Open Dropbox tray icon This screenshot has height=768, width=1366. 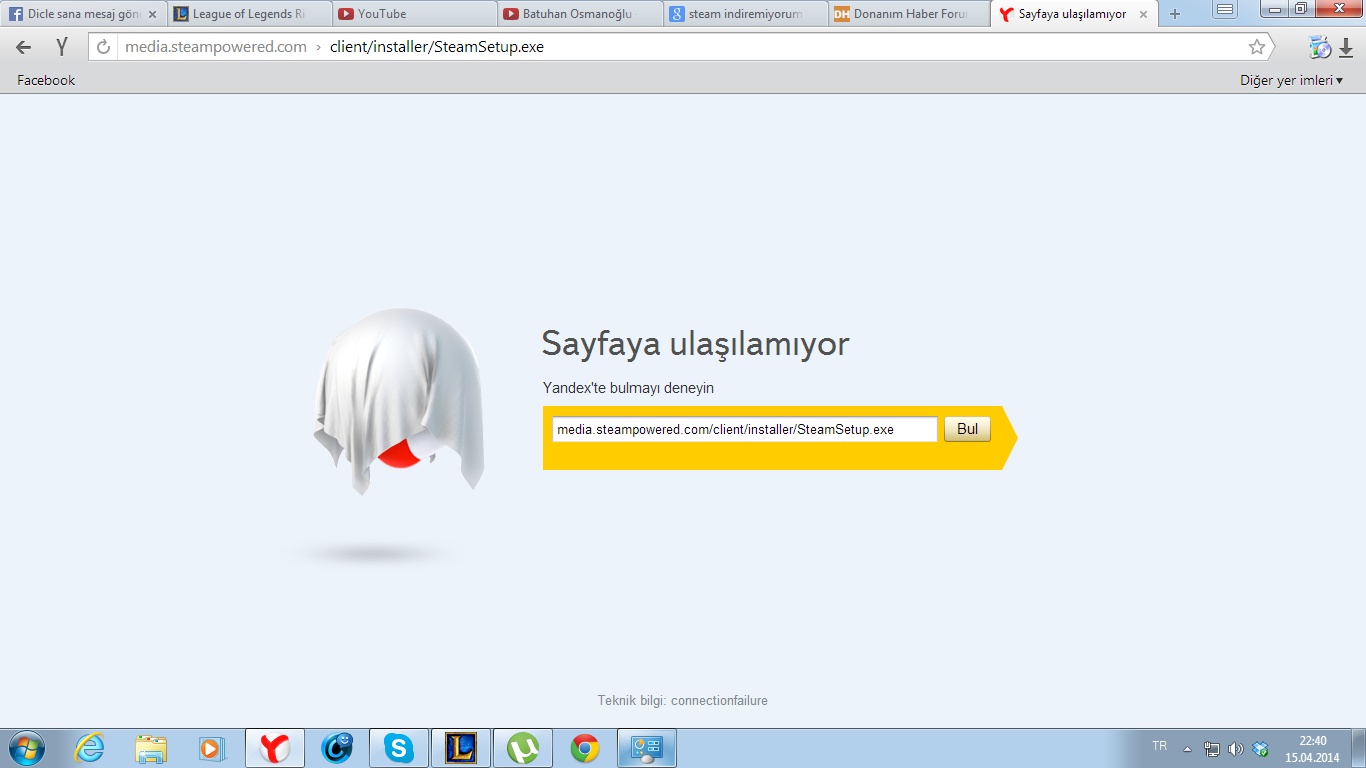(1260, 748)
